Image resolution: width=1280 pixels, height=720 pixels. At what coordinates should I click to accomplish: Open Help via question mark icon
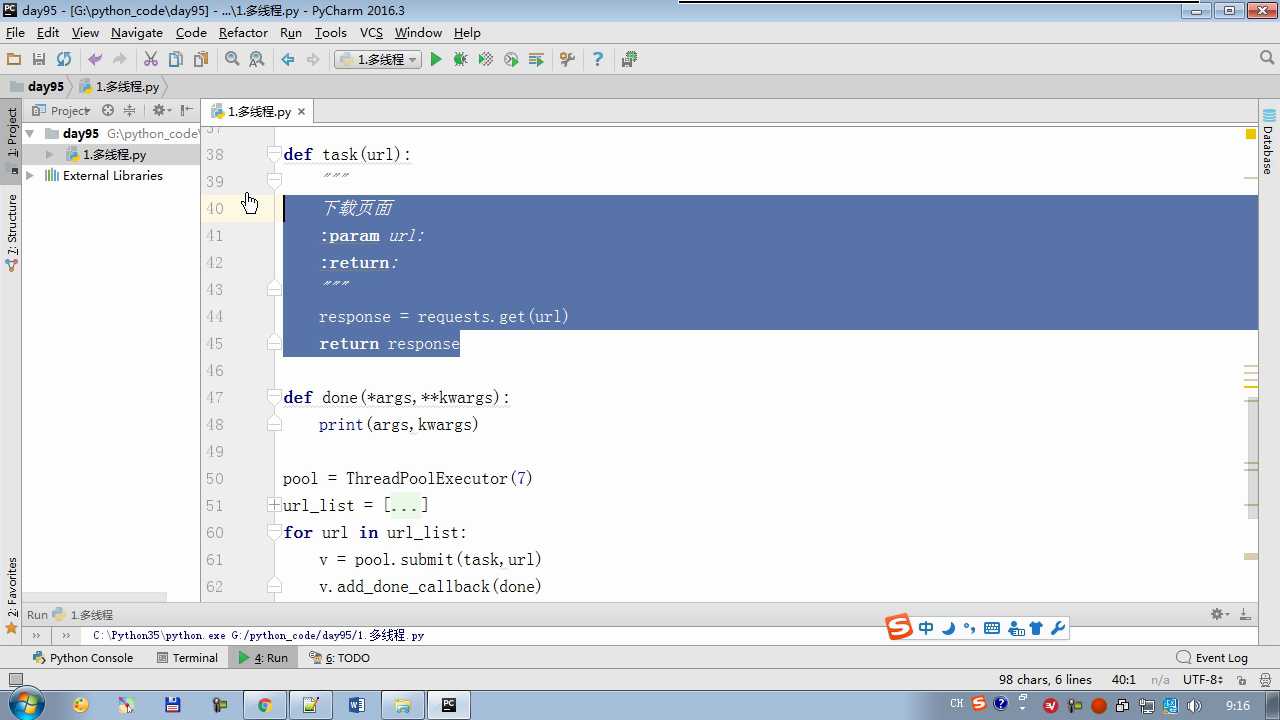[x=598, y=60]
